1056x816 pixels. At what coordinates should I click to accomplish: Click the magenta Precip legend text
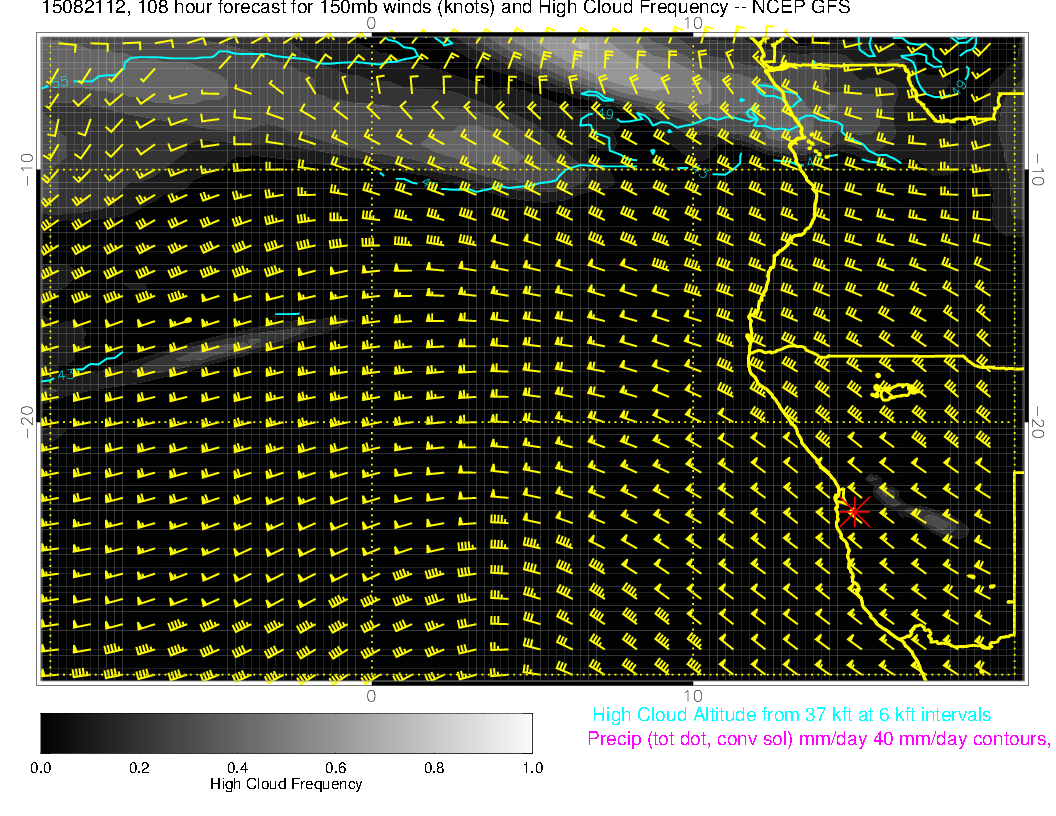(818, 740)
